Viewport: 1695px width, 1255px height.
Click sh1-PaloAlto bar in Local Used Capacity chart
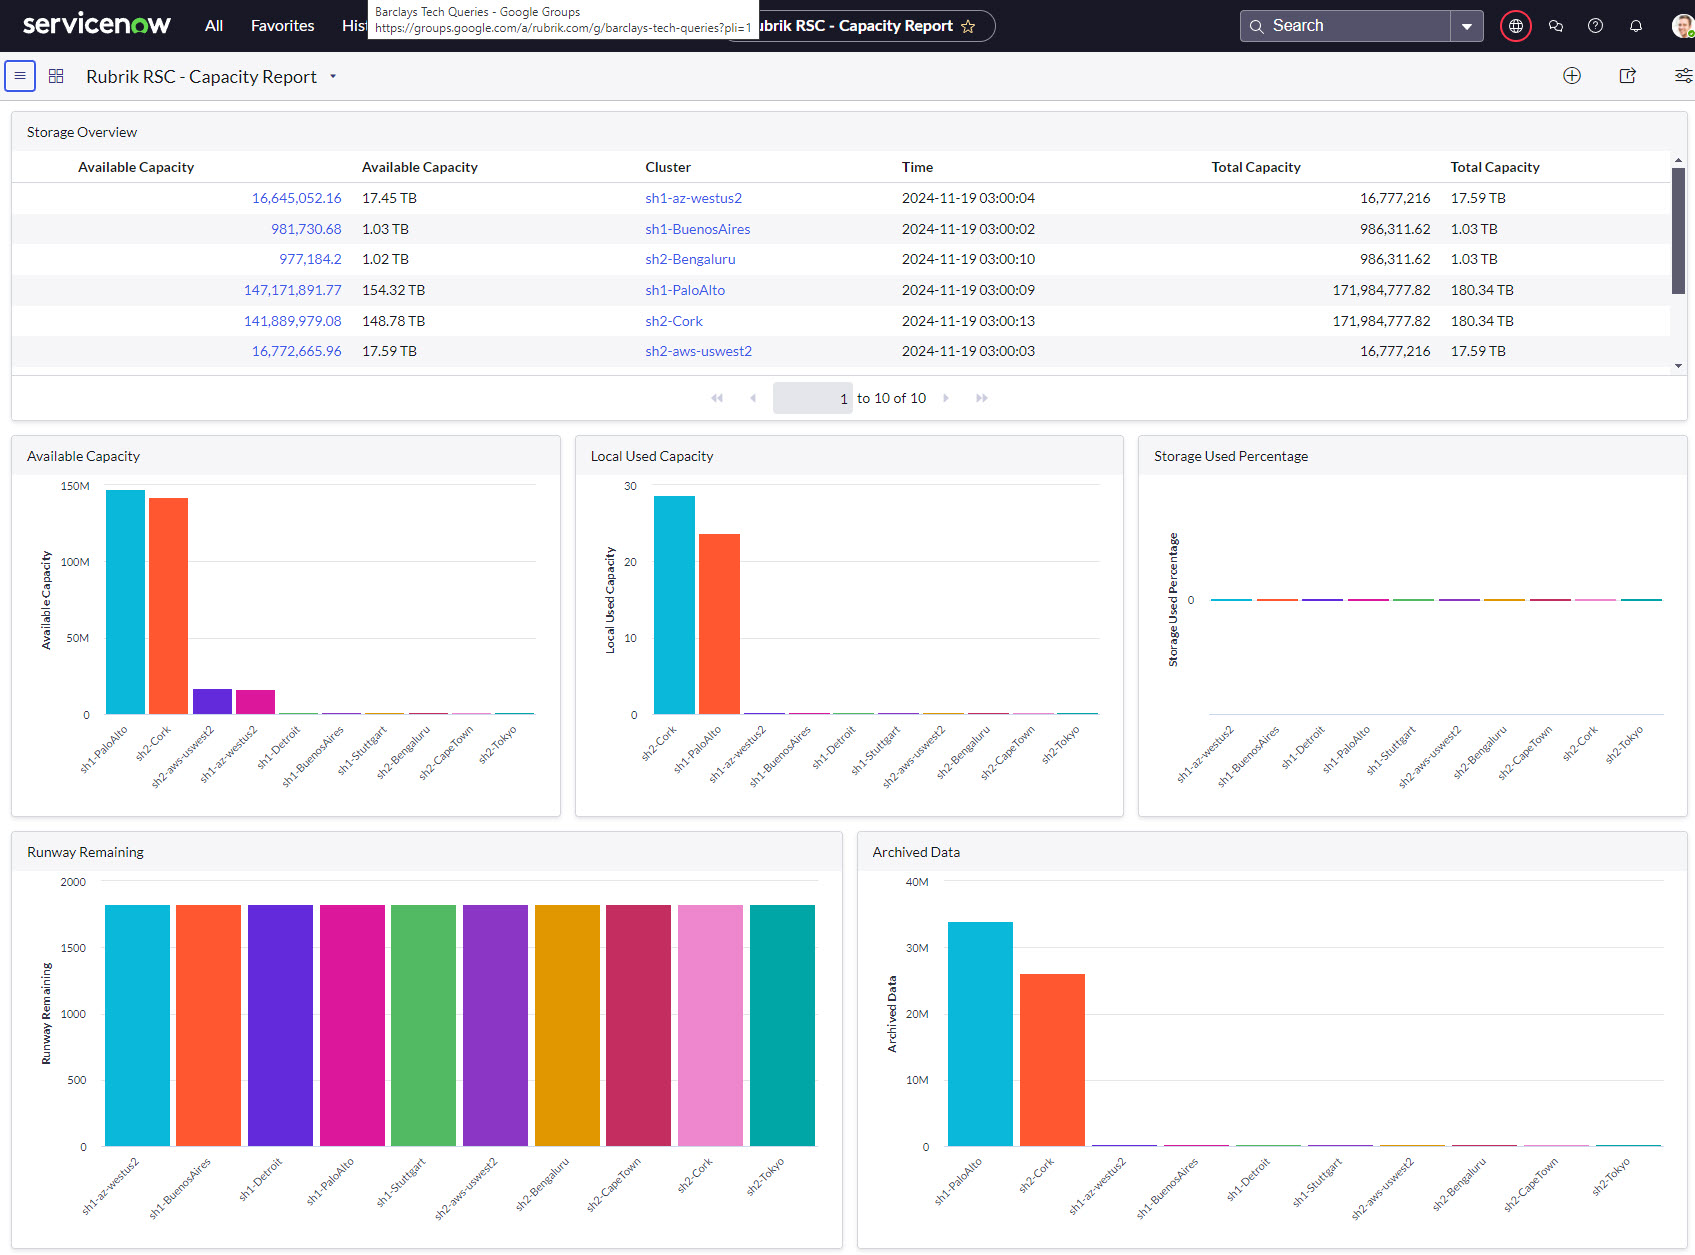click(719, 624)
